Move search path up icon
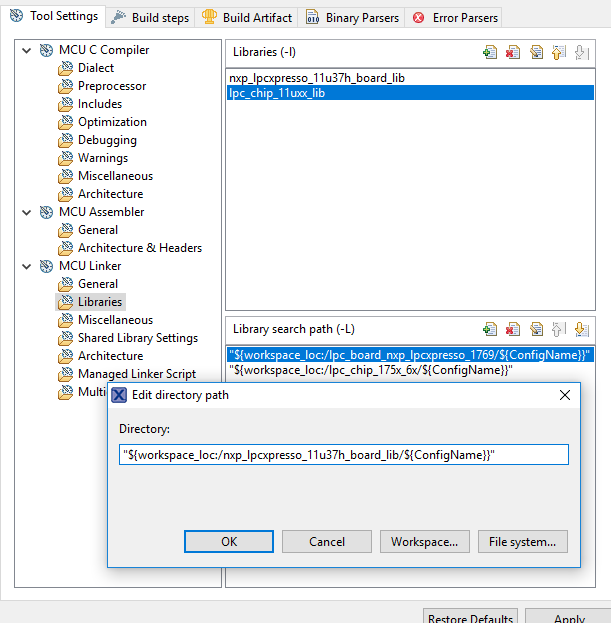The height and width of the screenshot is (623, 611). 559,329
